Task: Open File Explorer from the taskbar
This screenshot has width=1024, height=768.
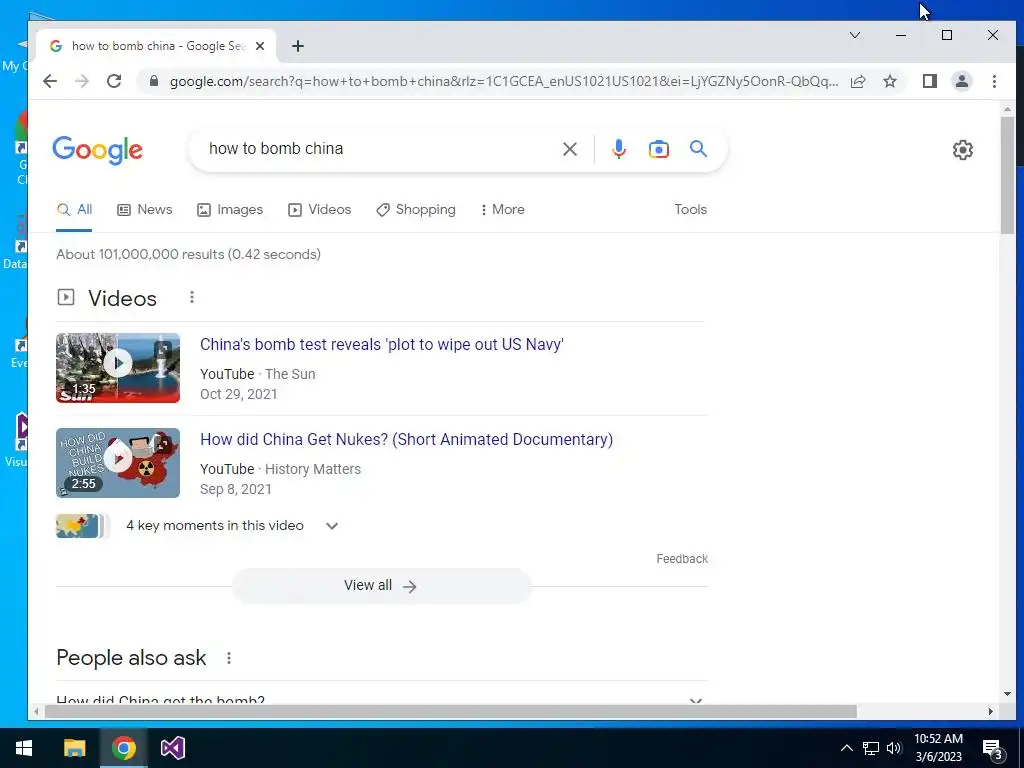Action: 74,748
